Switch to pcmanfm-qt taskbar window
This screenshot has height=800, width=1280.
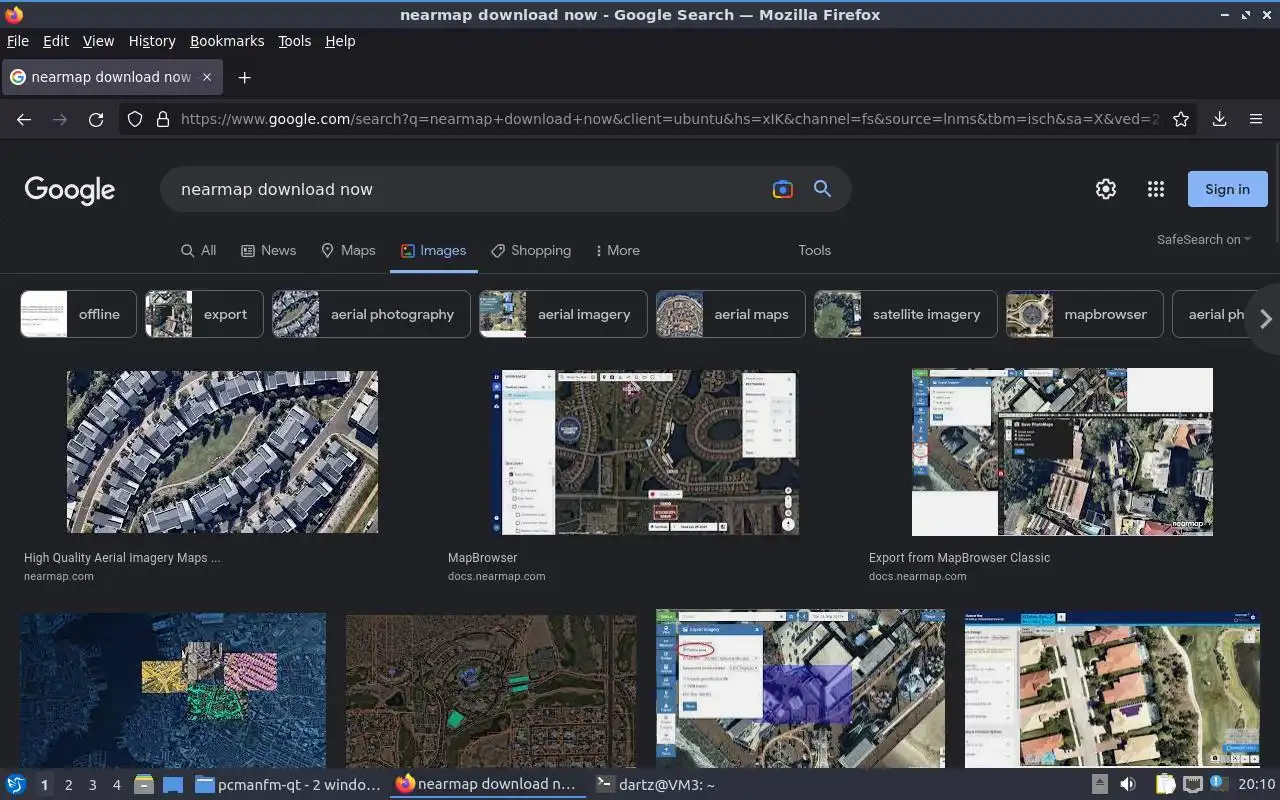point(288,785)
